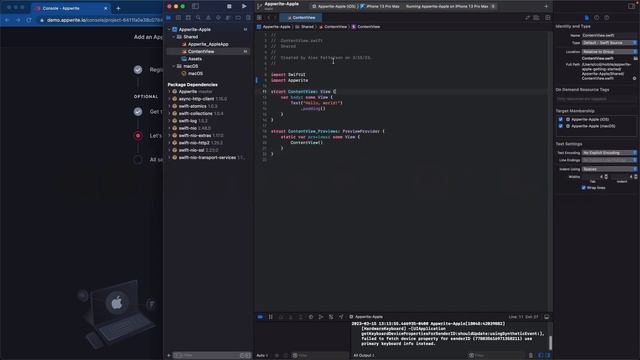Increment the Indent width stepper
640x360 pixels.
(x=636, y=176)
